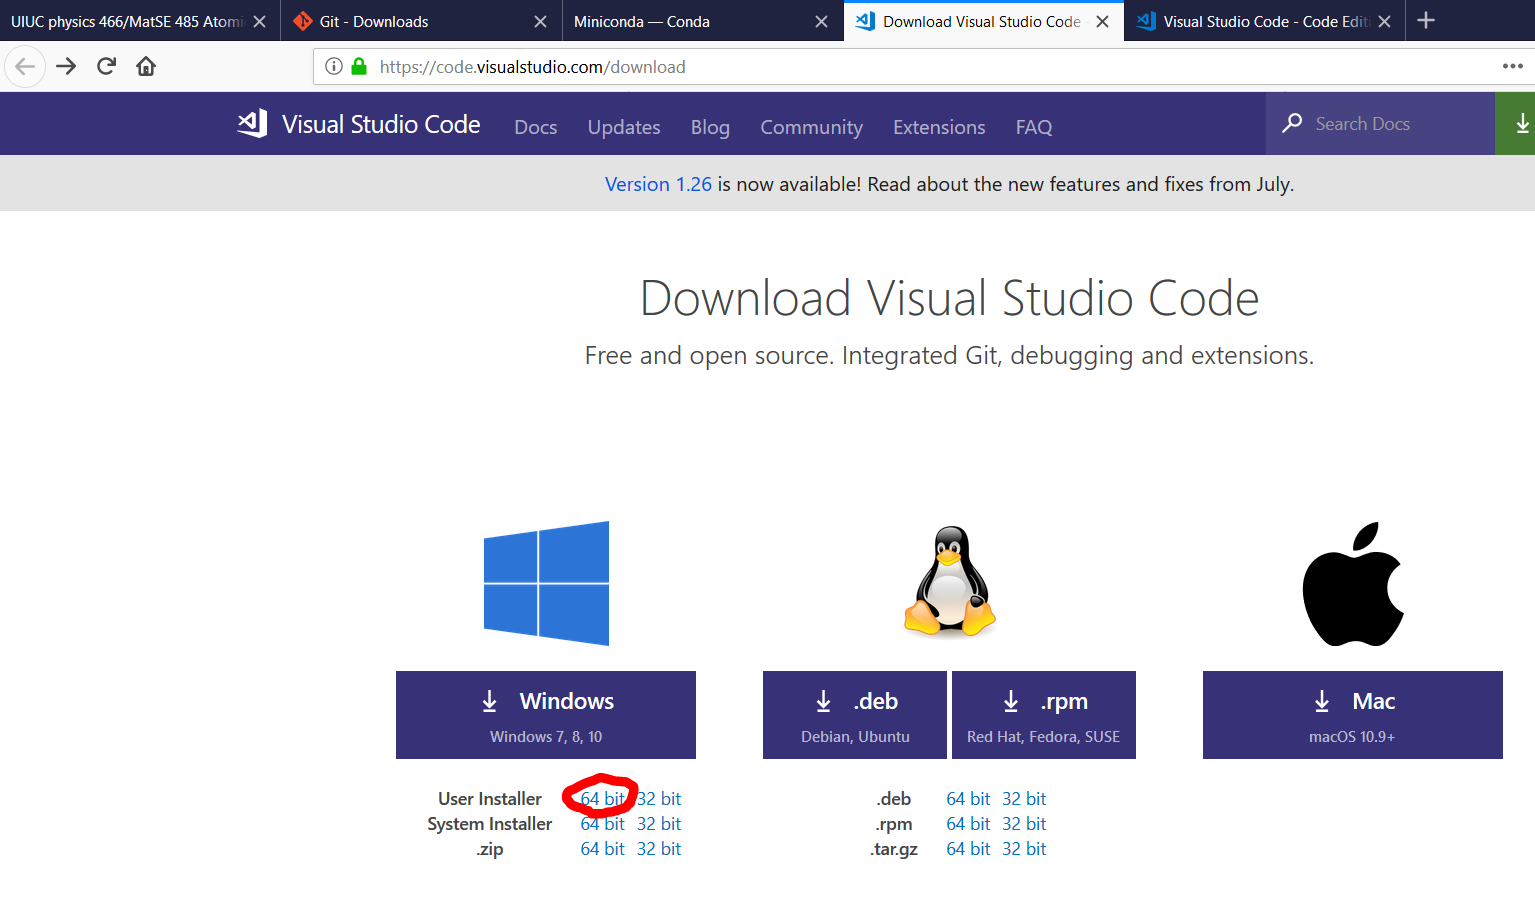Open the page actions ellipsis menu

pyautogui.click(x=1512, y=66)
